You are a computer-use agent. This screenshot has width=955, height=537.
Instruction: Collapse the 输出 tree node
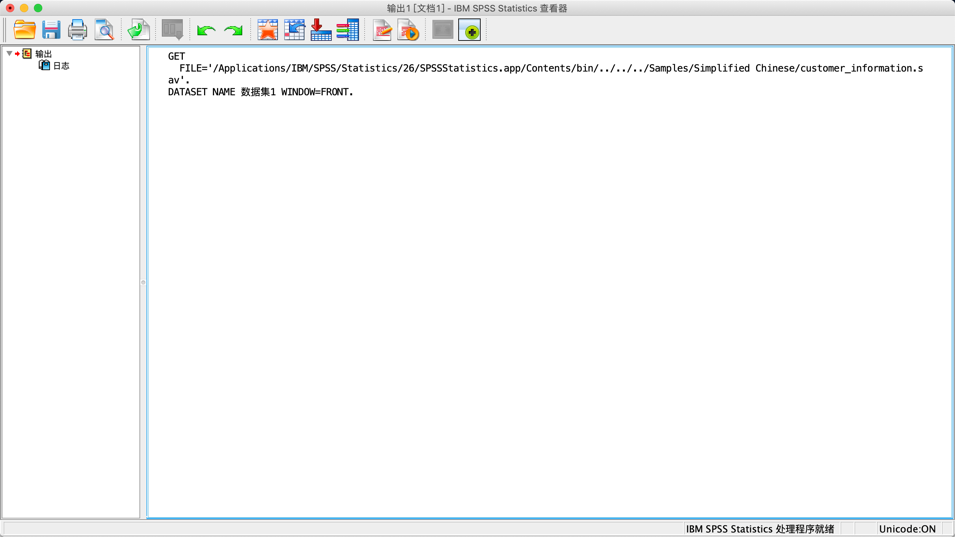(x=9, y=54)
